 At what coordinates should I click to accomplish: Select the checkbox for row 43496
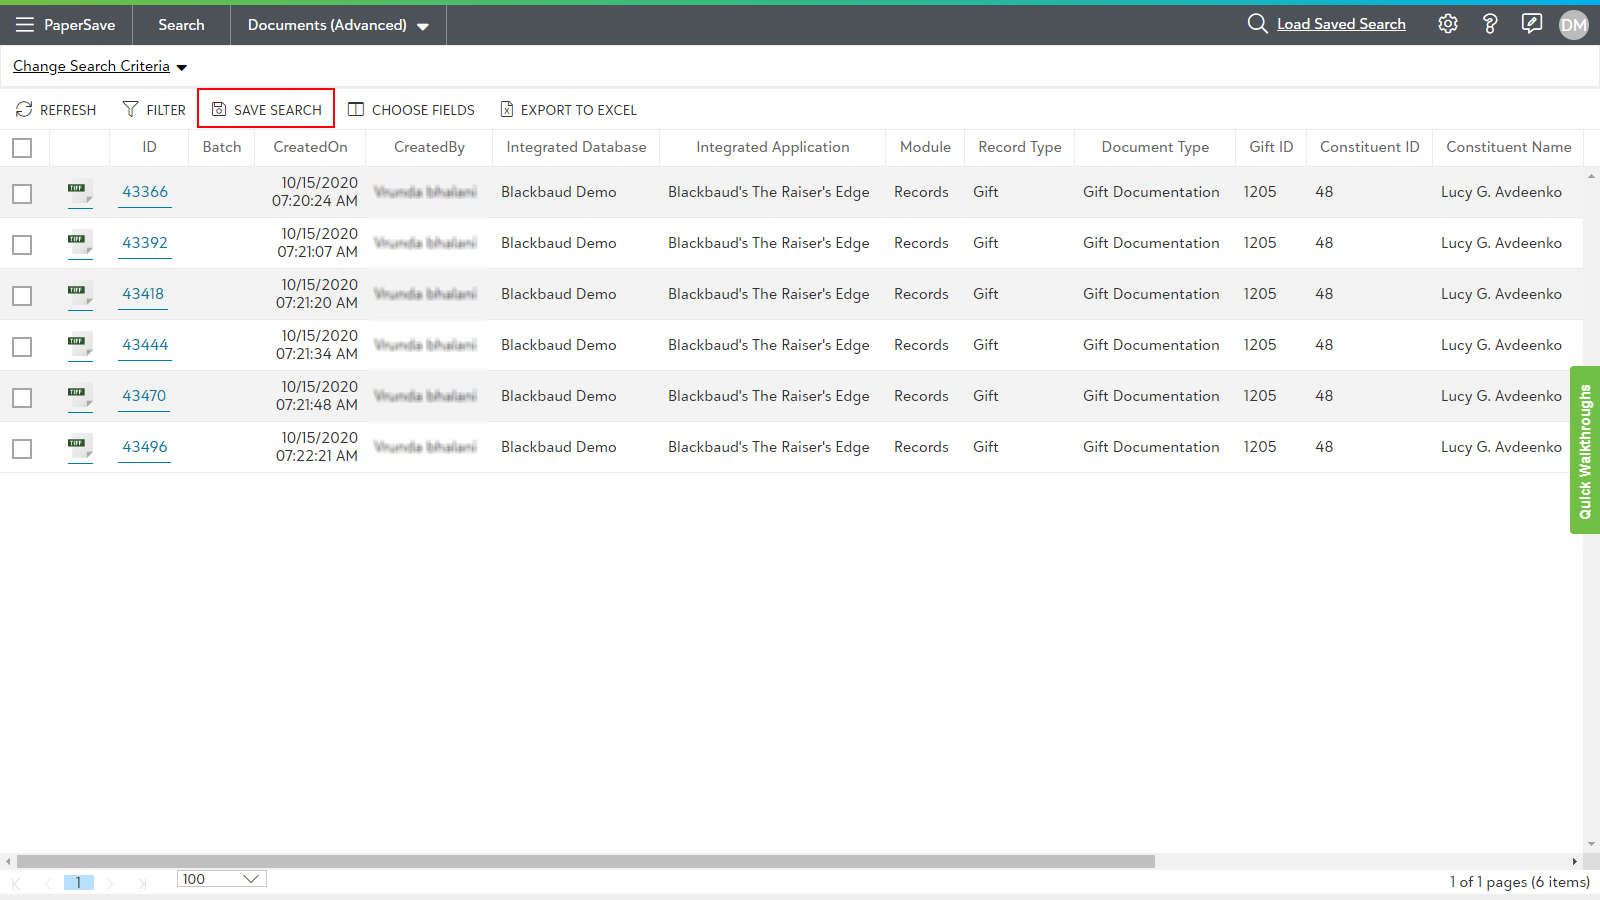click(x=22, y=449)
